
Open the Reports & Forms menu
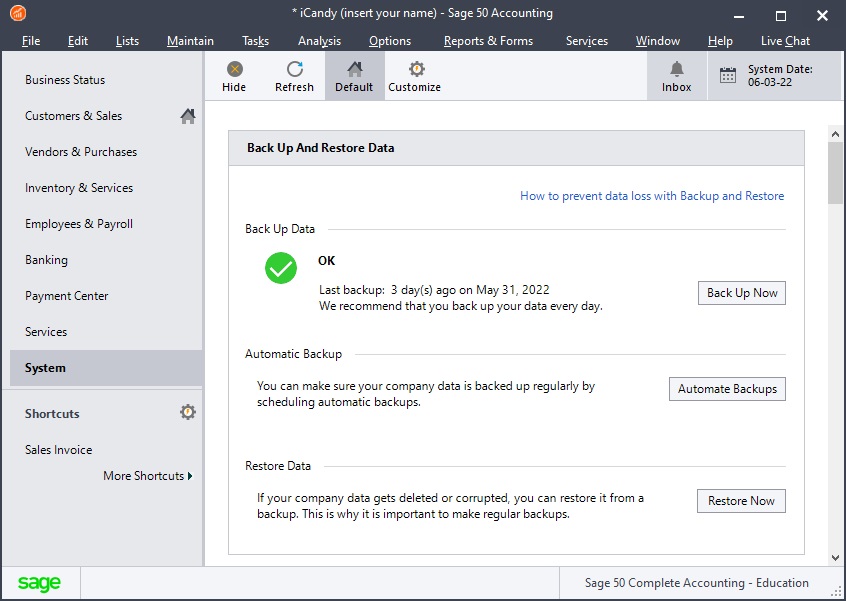click(x=488, y=41)
